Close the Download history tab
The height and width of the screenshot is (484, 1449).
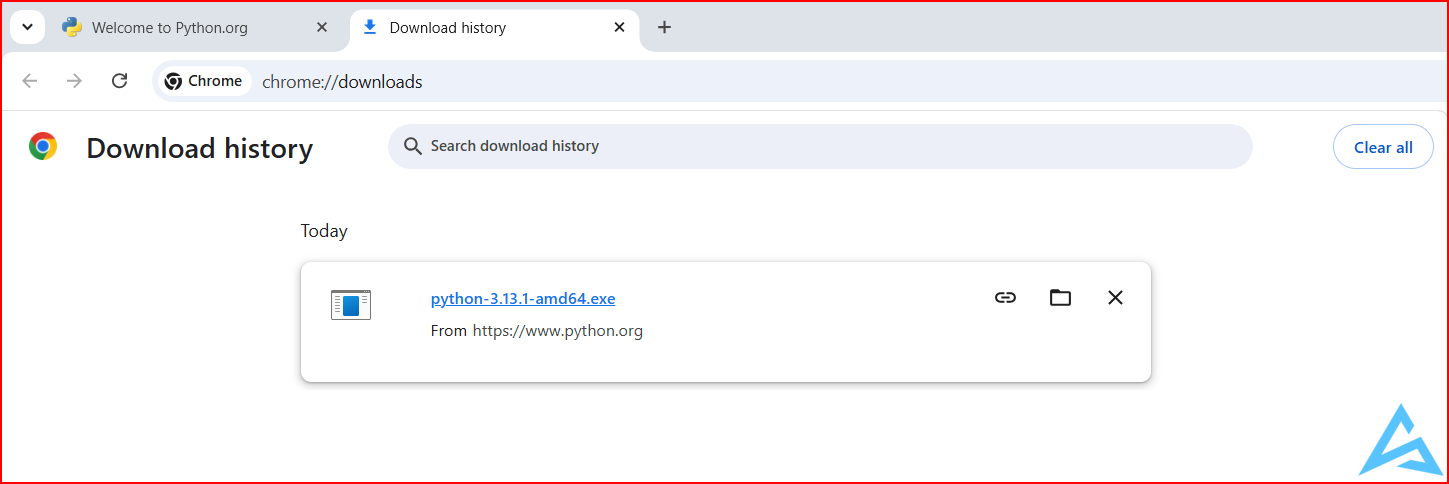click(x=620, y=28)
